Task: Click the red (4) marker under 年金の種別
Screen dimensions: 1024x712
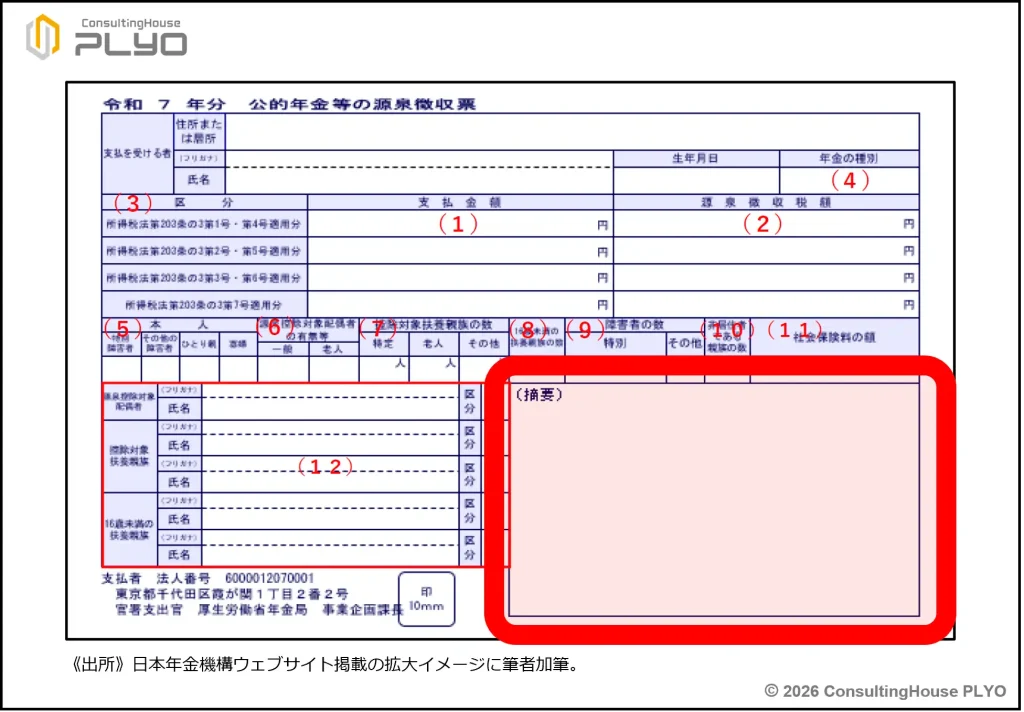Action: pyautogui.click(x=850, y=181)
